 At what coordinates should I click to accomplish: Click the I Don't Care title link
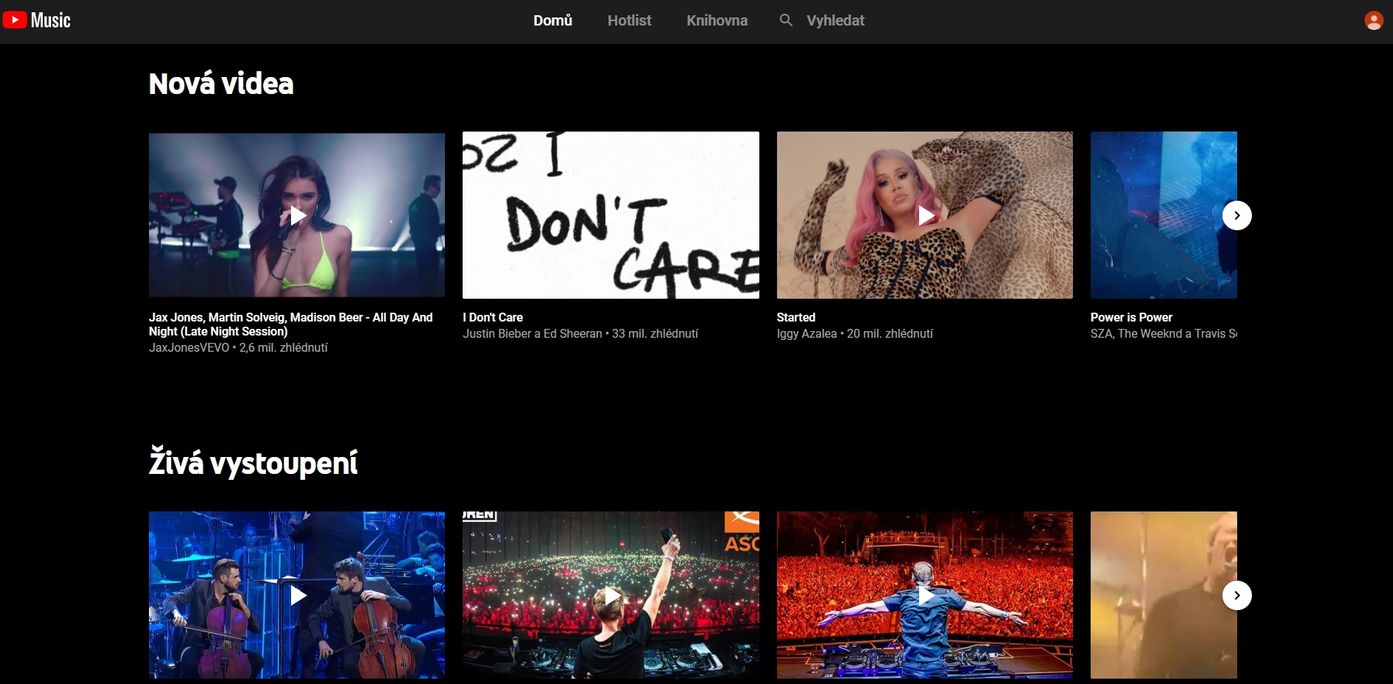click(x=493, y=317)
